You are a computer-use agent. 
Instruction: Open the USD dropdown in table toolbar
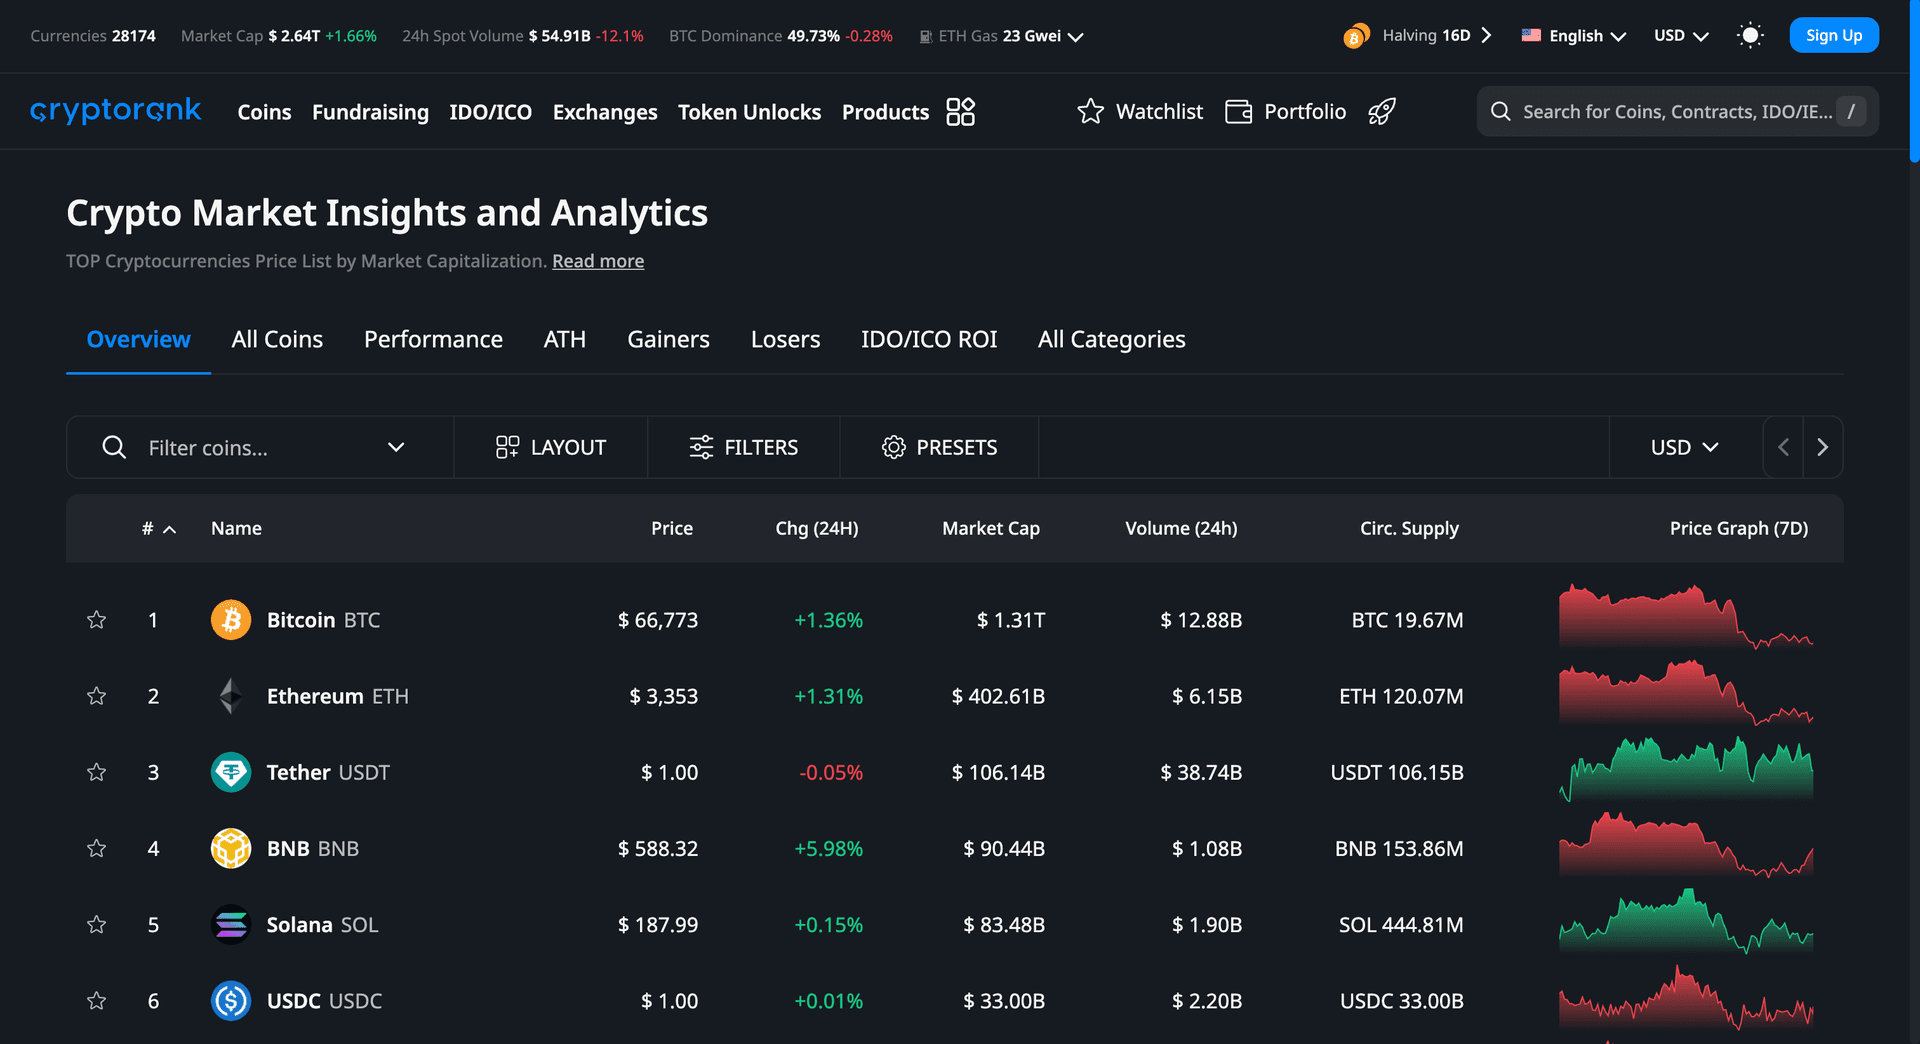coord(1685,447)
